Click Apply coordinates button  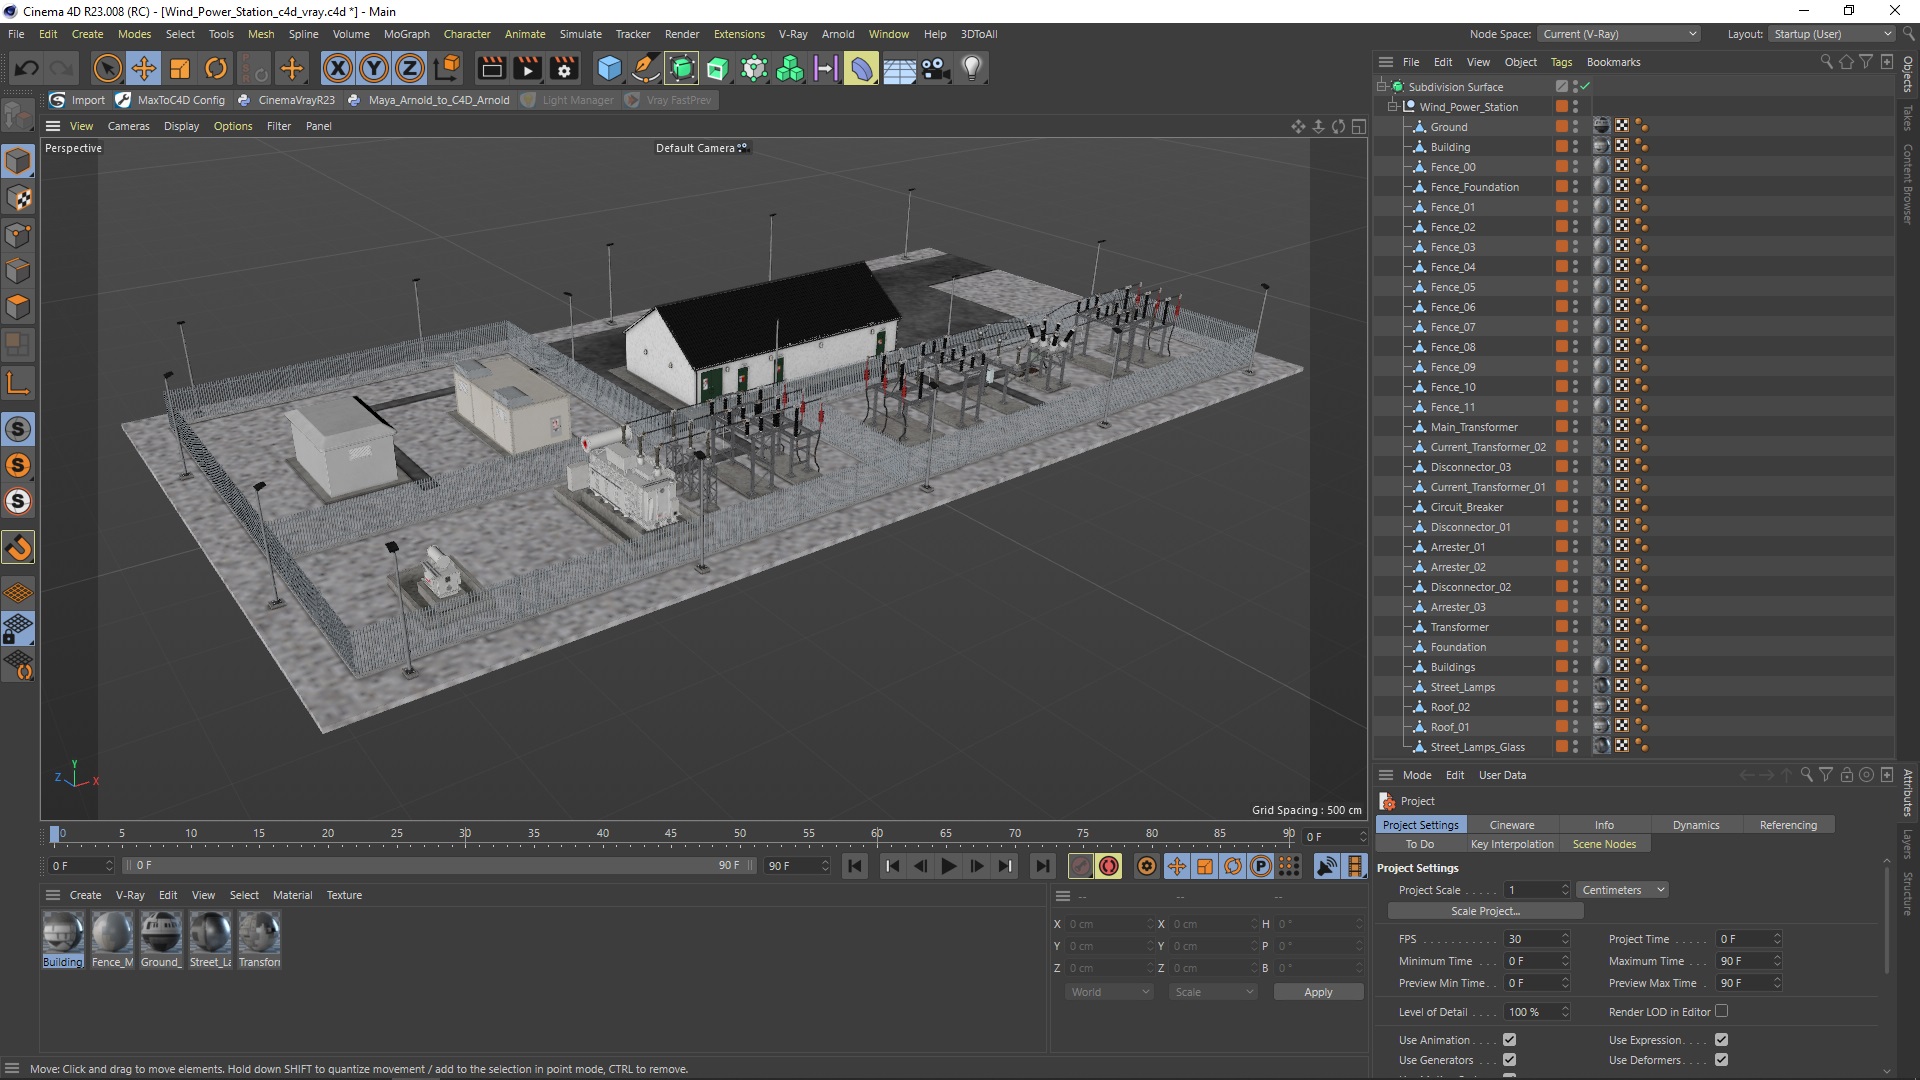pyautogui.click(x=1318, y=992)
